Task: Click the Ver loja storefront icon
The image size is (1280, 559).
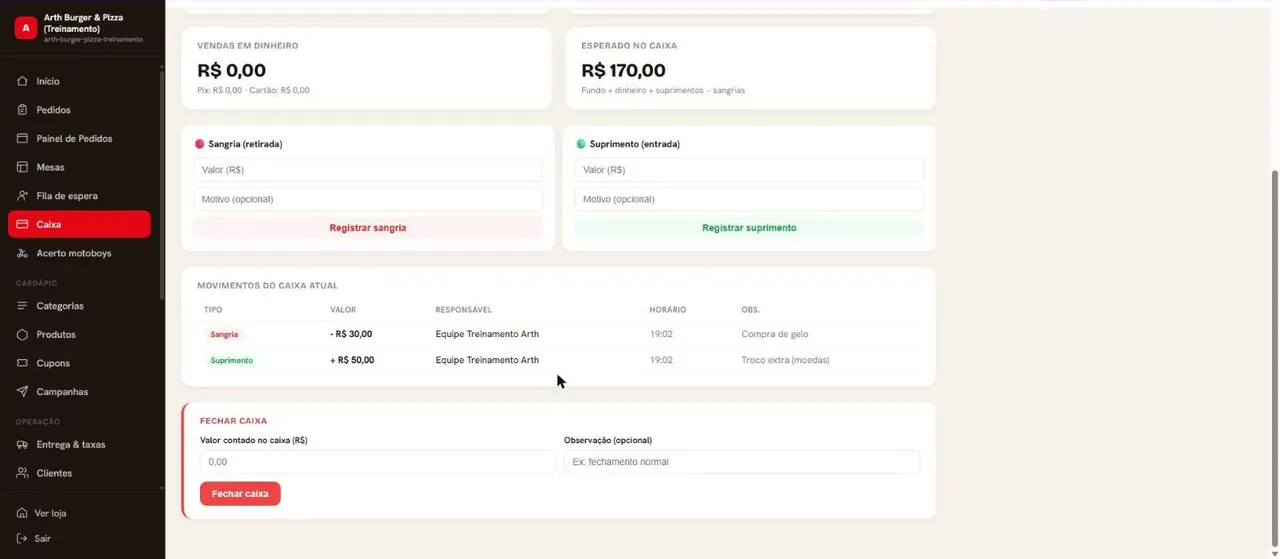Action: click(22, 513)
